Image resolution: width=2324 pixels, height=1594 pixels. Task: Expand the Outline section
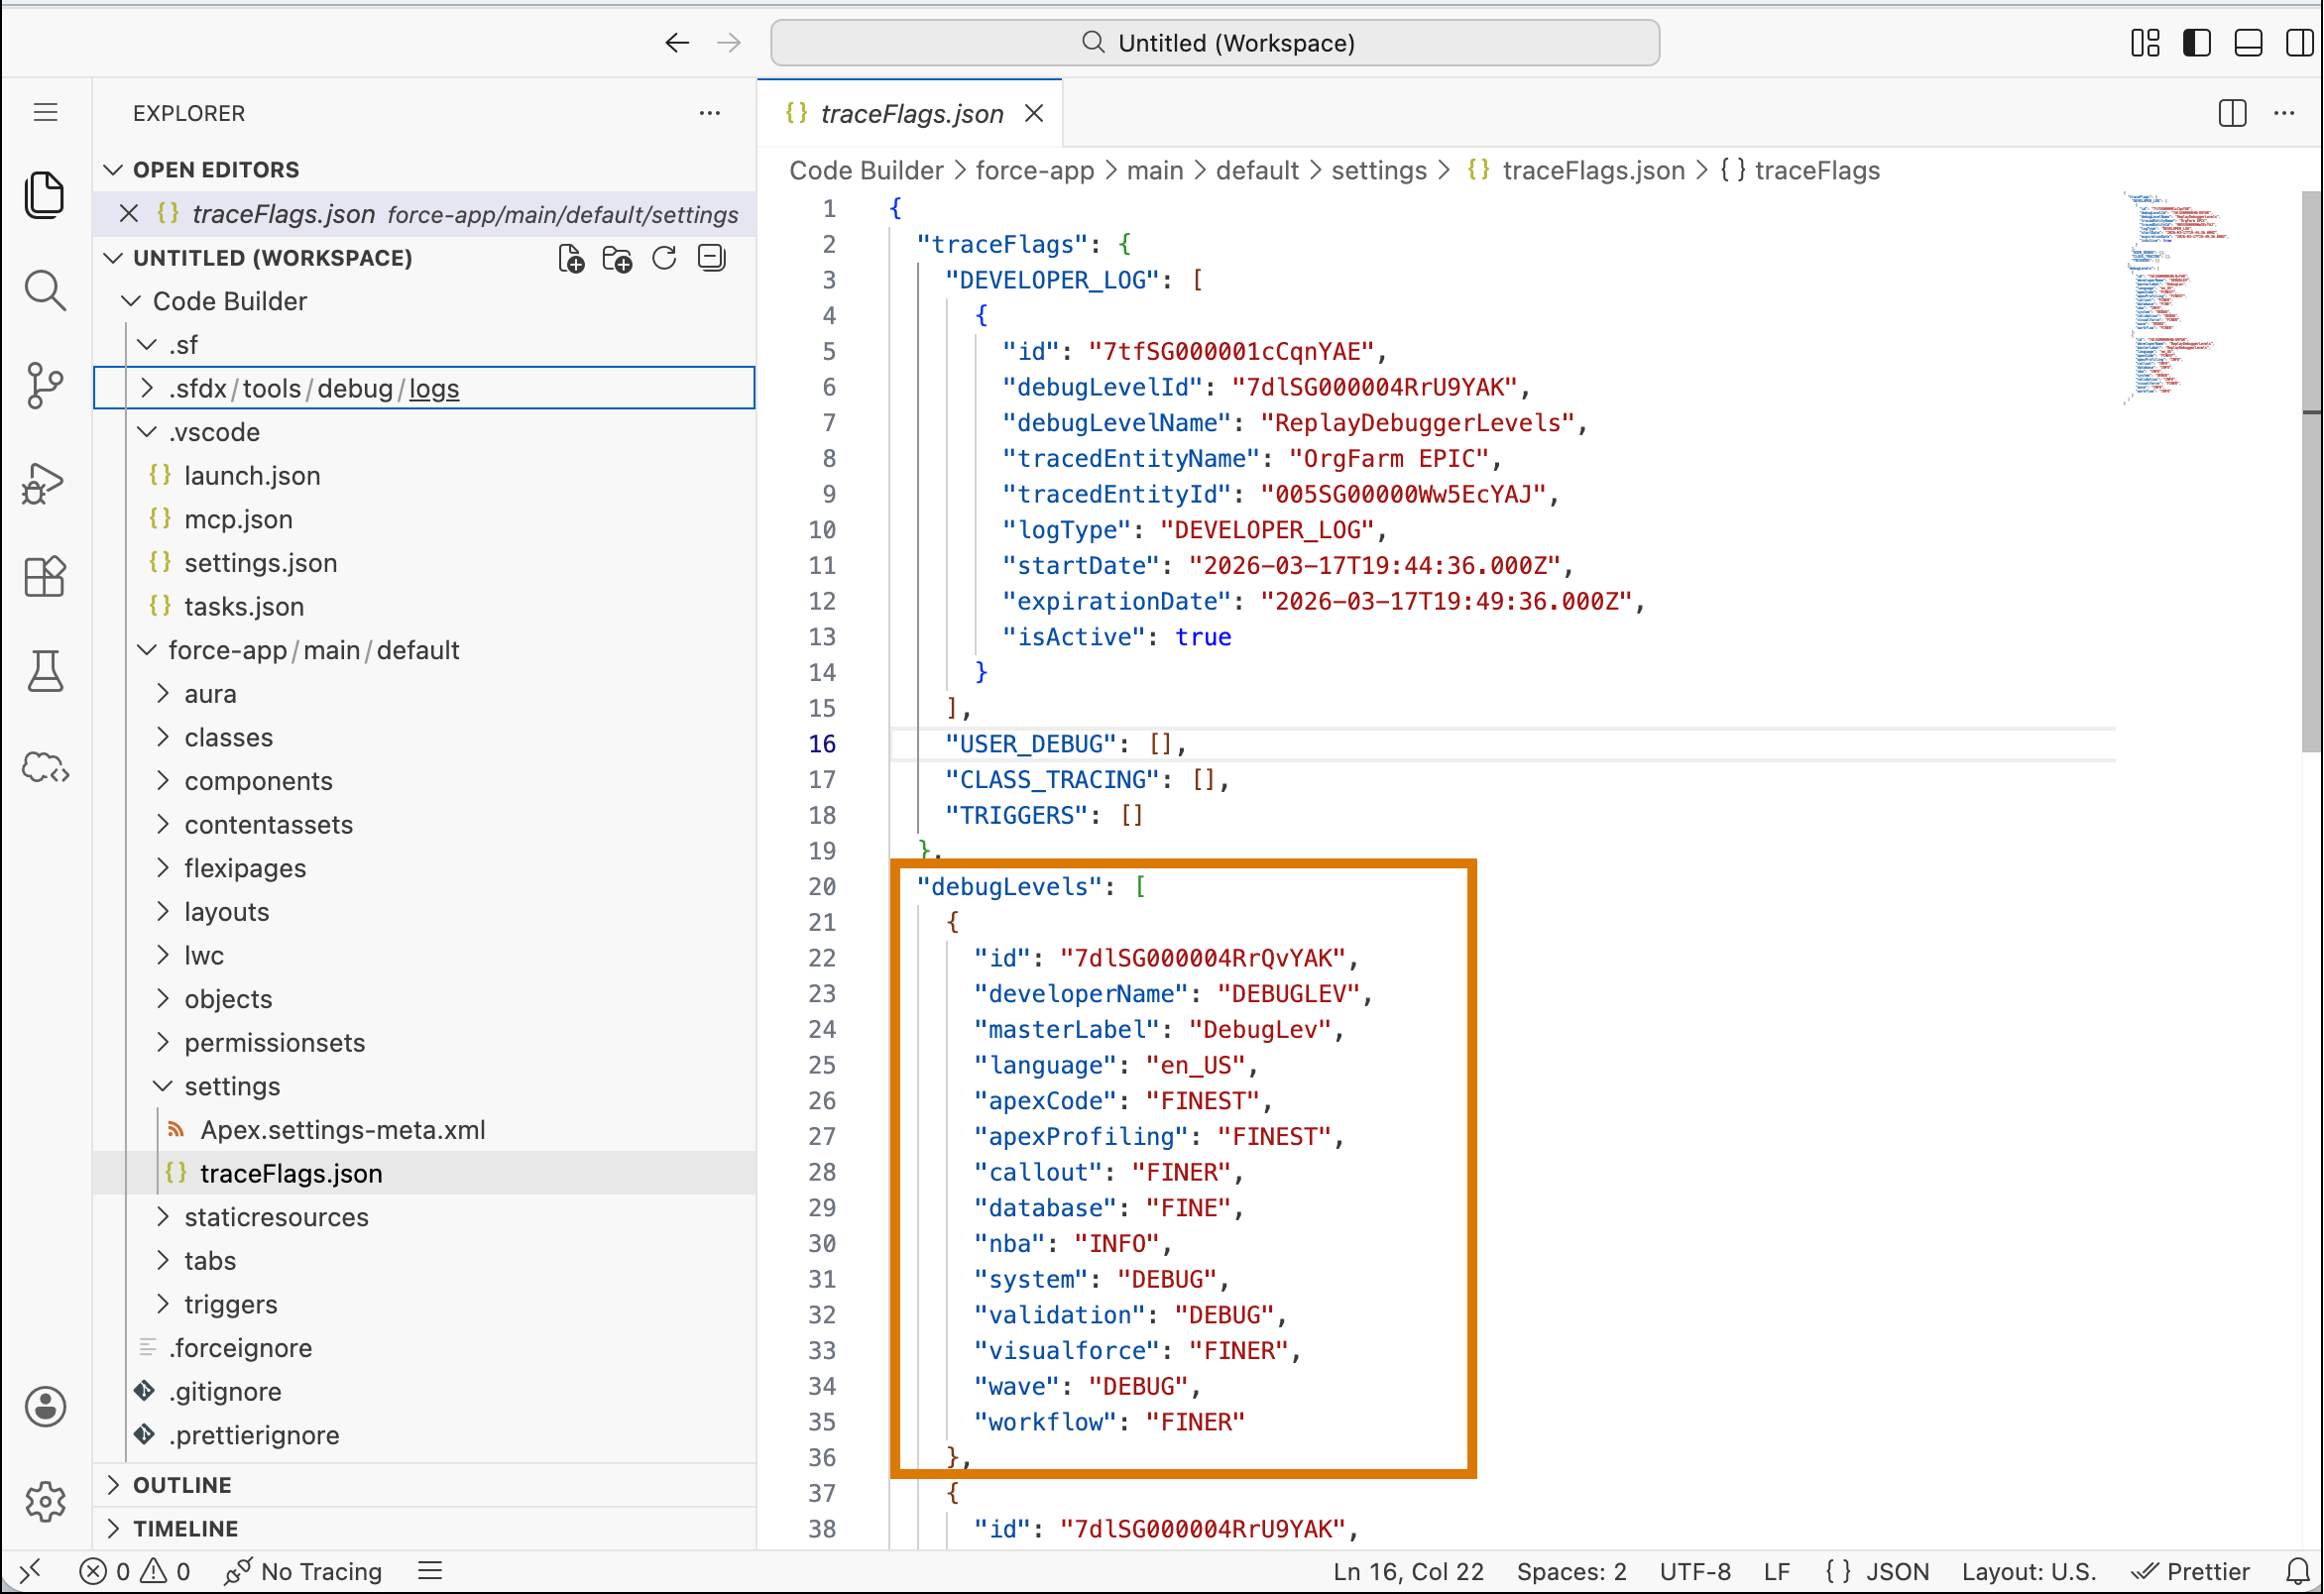point(425,1485)
